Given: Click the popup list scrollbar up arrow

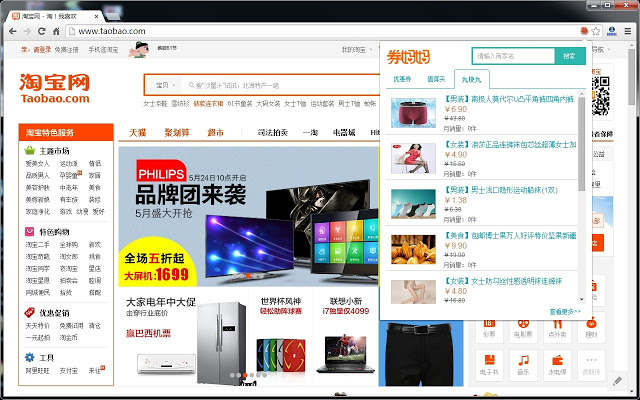Looking at the screenshot, I should [x=582, y=94].
